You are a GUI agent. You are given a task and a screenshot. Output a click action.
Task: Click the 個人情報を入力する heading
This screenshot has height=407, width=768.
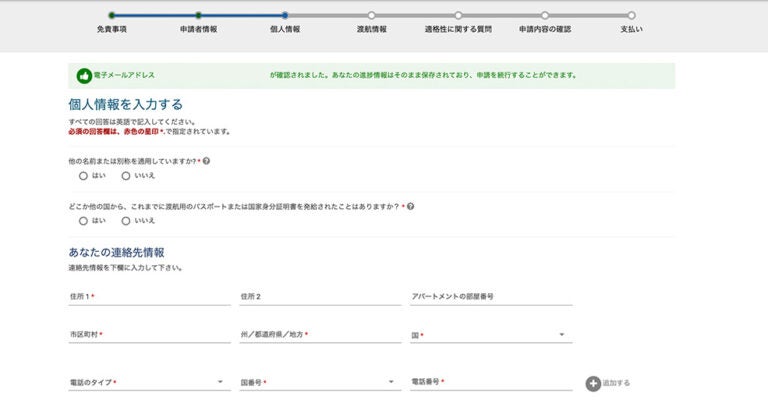coord(126,104)
